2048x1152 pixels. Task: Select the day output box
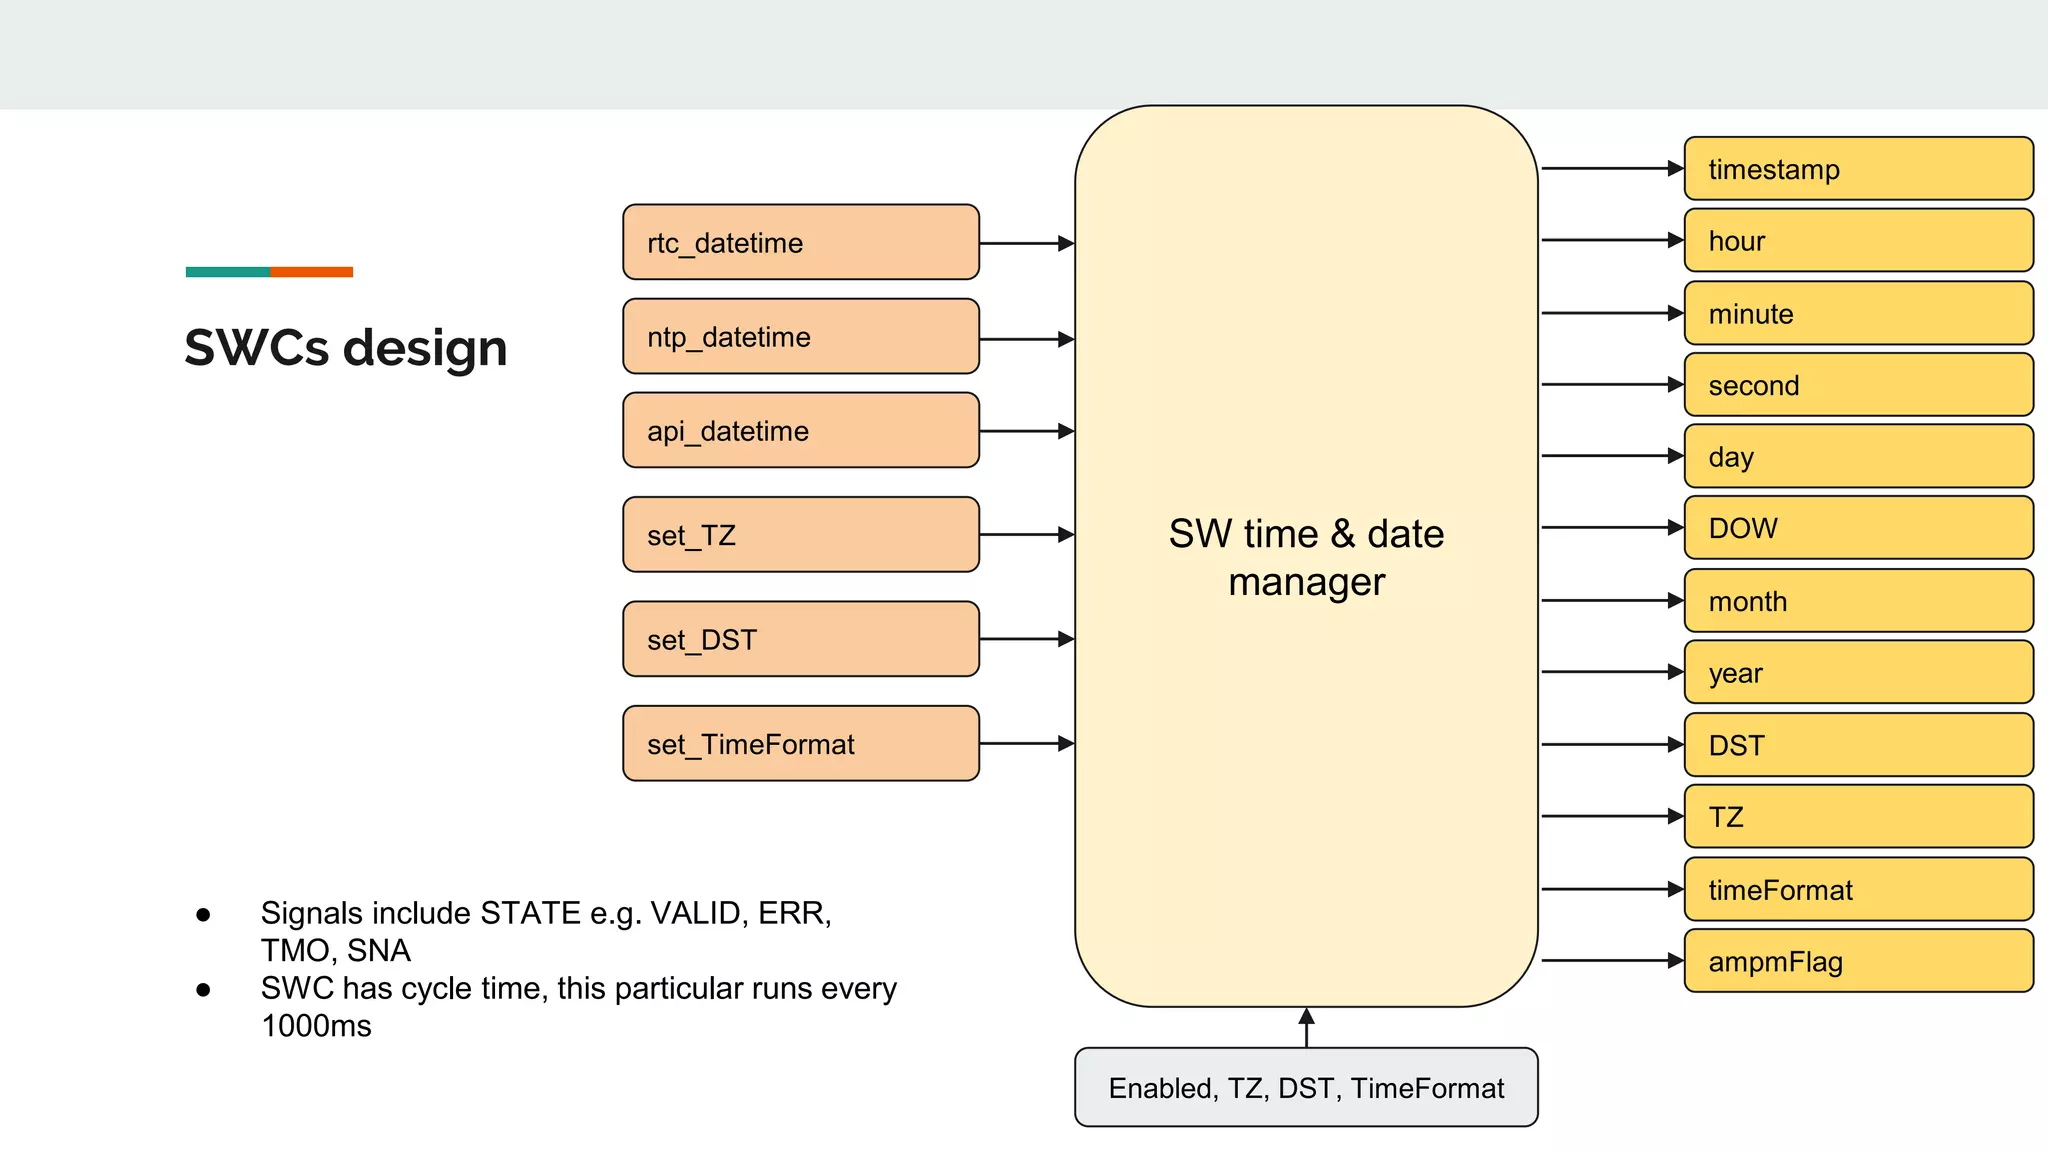(1858, 457)
